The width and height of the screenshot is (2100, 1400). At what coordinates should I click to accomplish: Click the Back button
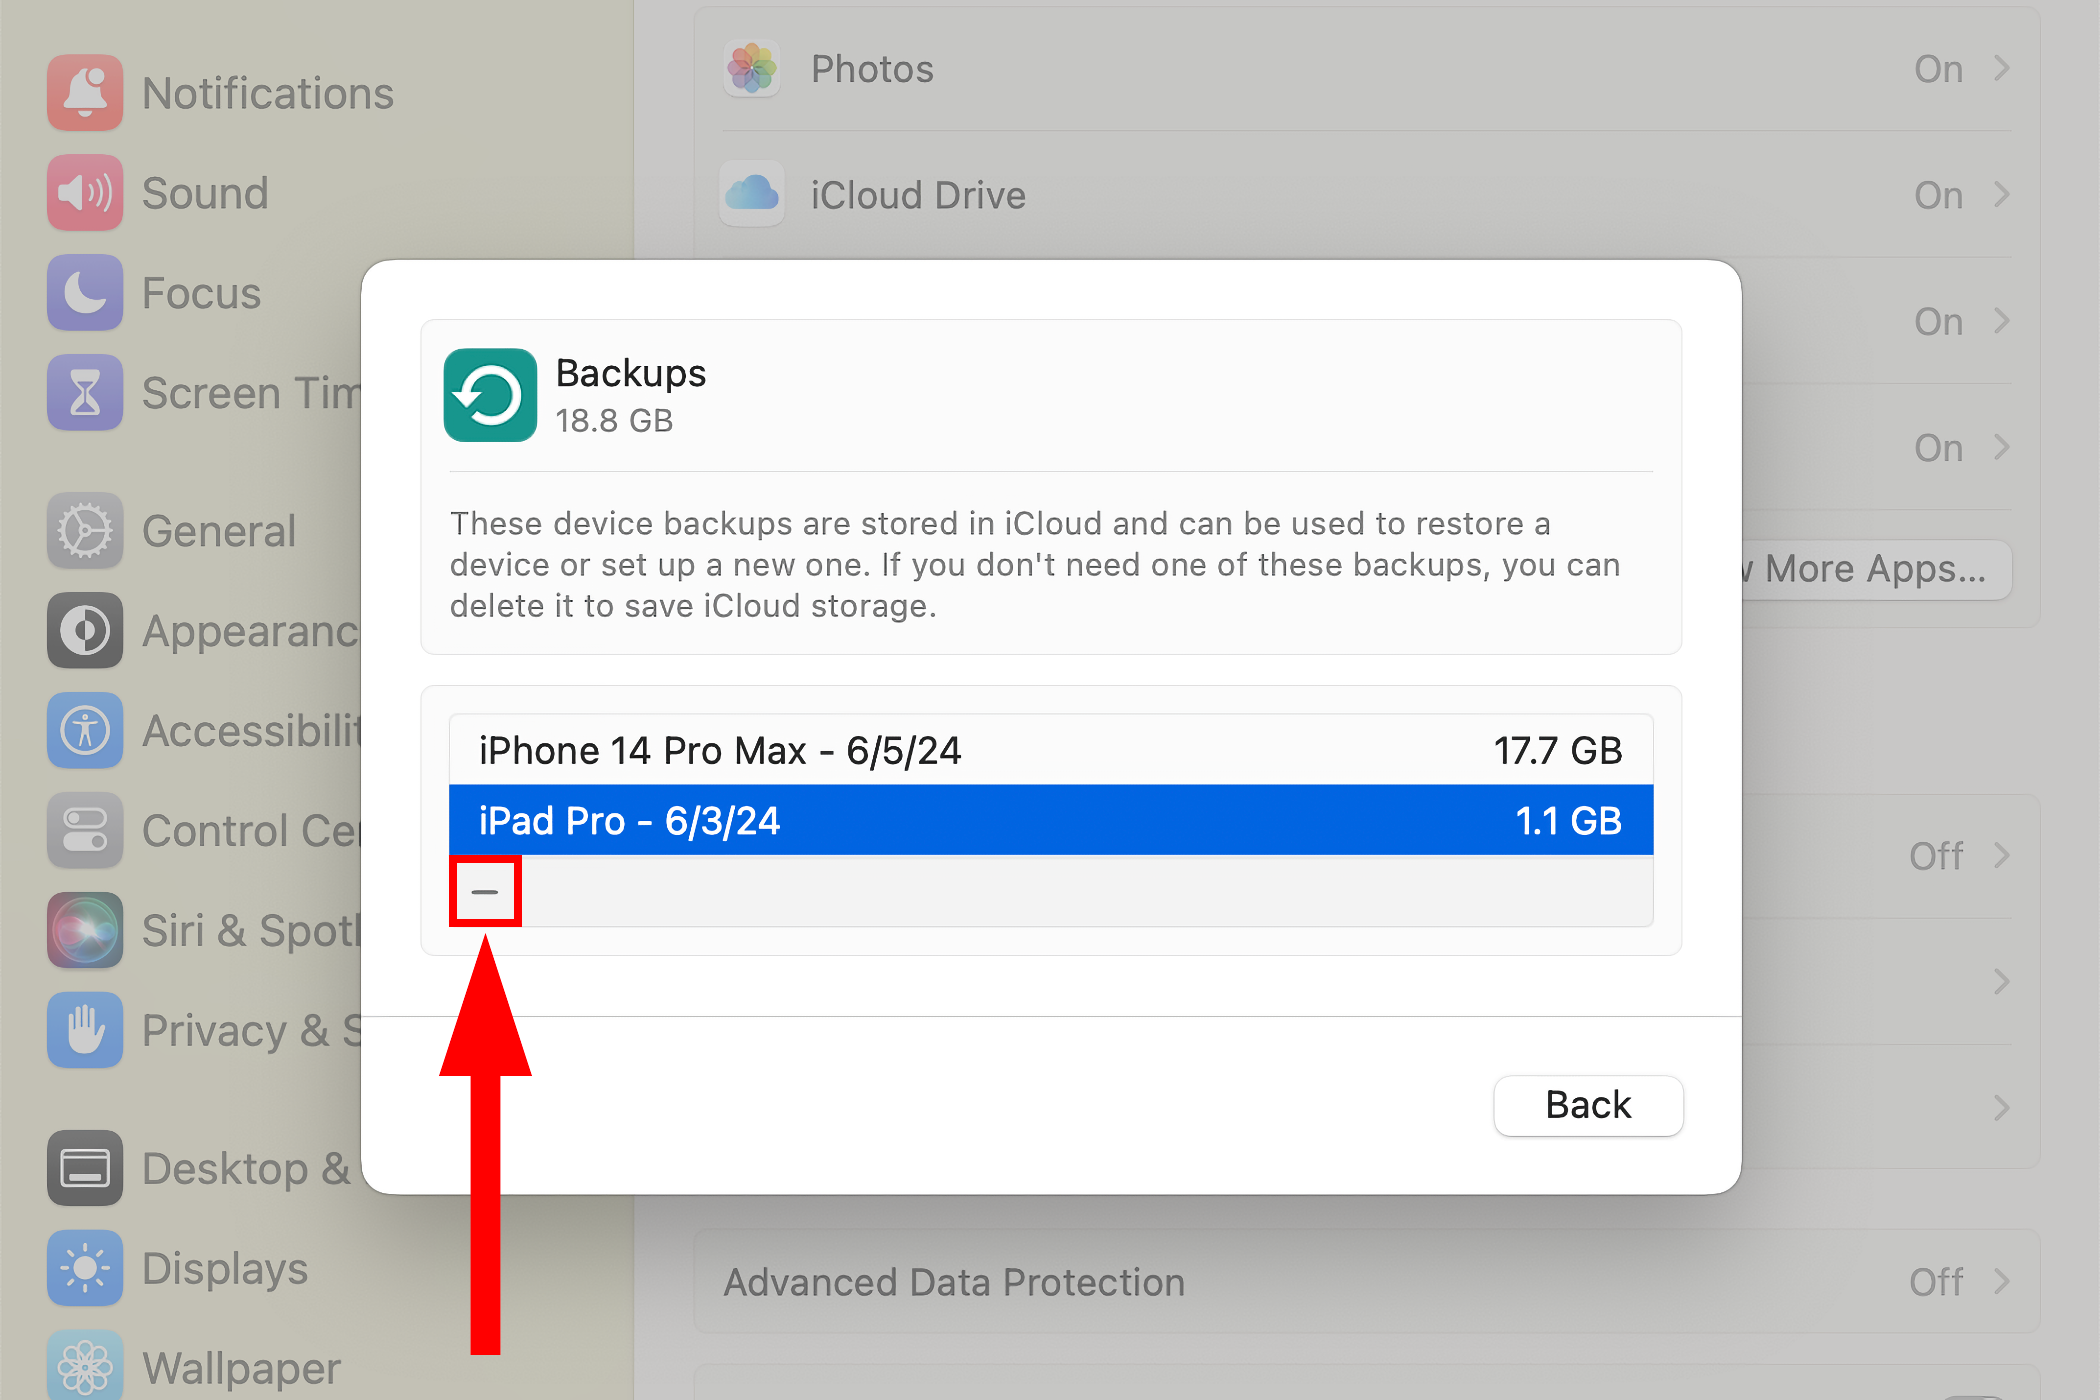click(x=1588, y=1105)
